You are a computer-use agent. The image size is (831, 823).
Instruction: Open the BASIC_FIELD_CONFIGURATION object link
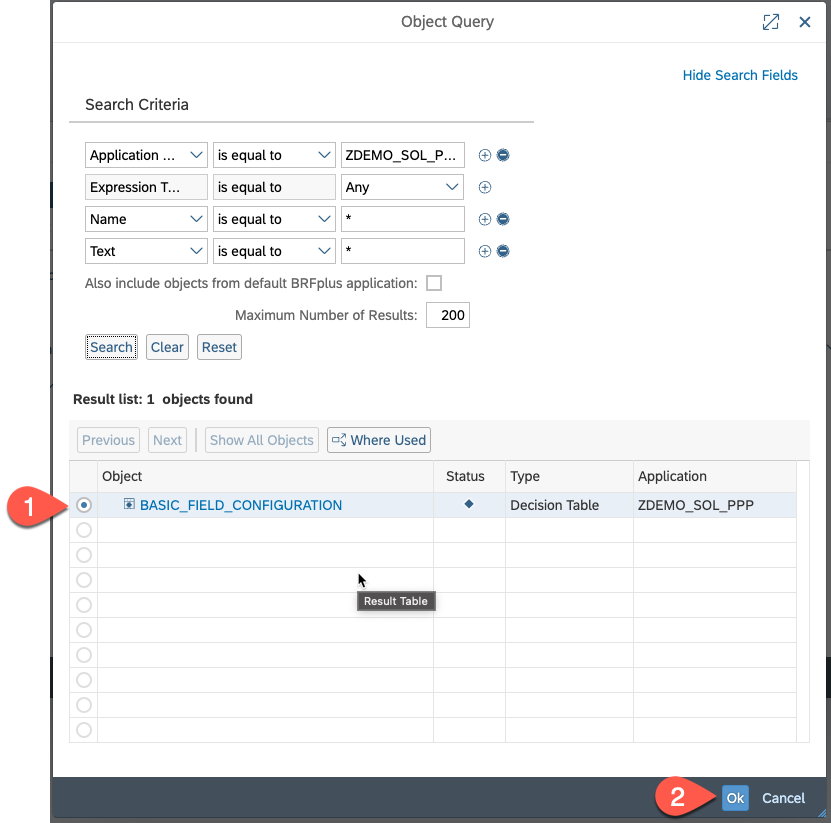pos(241,505)
